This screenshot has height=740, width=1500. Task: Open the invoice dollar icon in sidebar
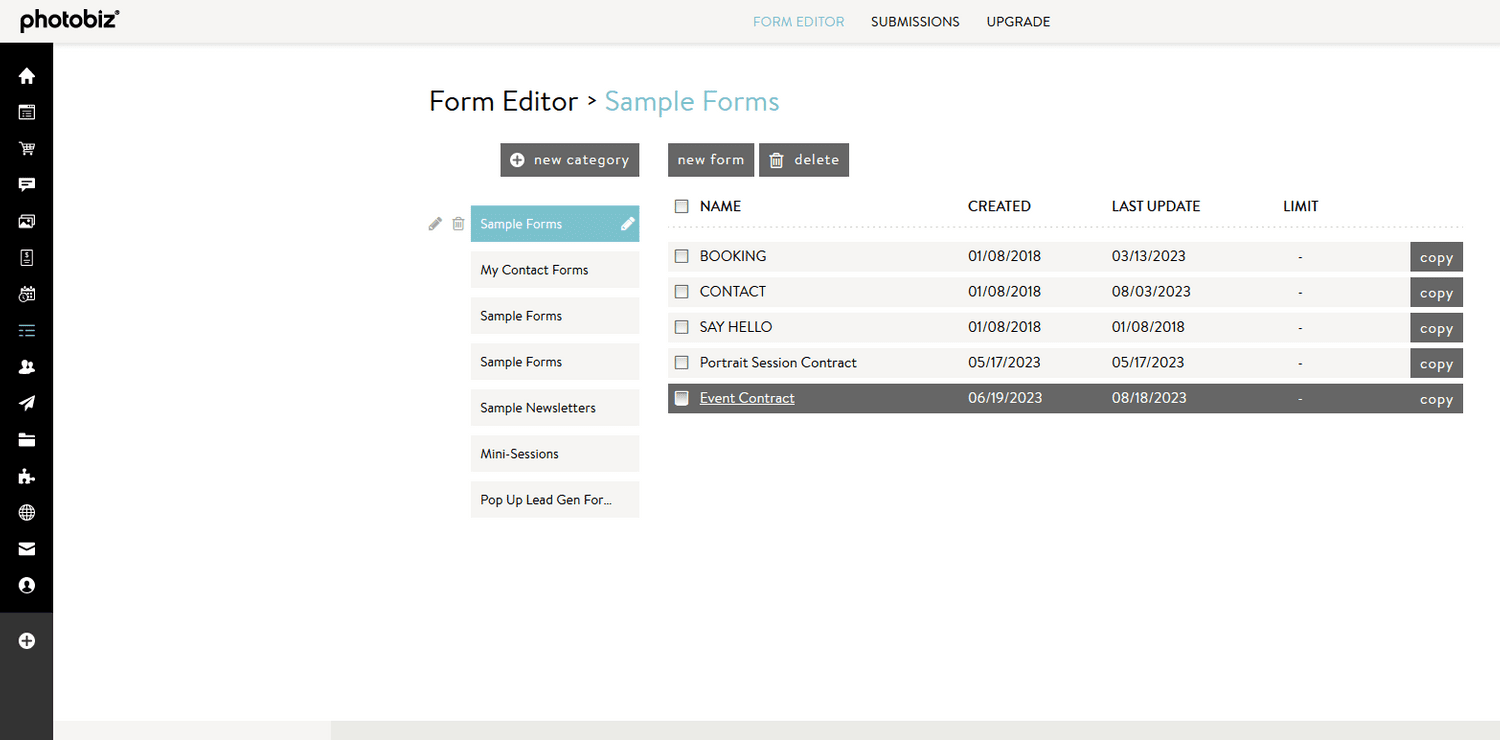[x=27, y=258]
